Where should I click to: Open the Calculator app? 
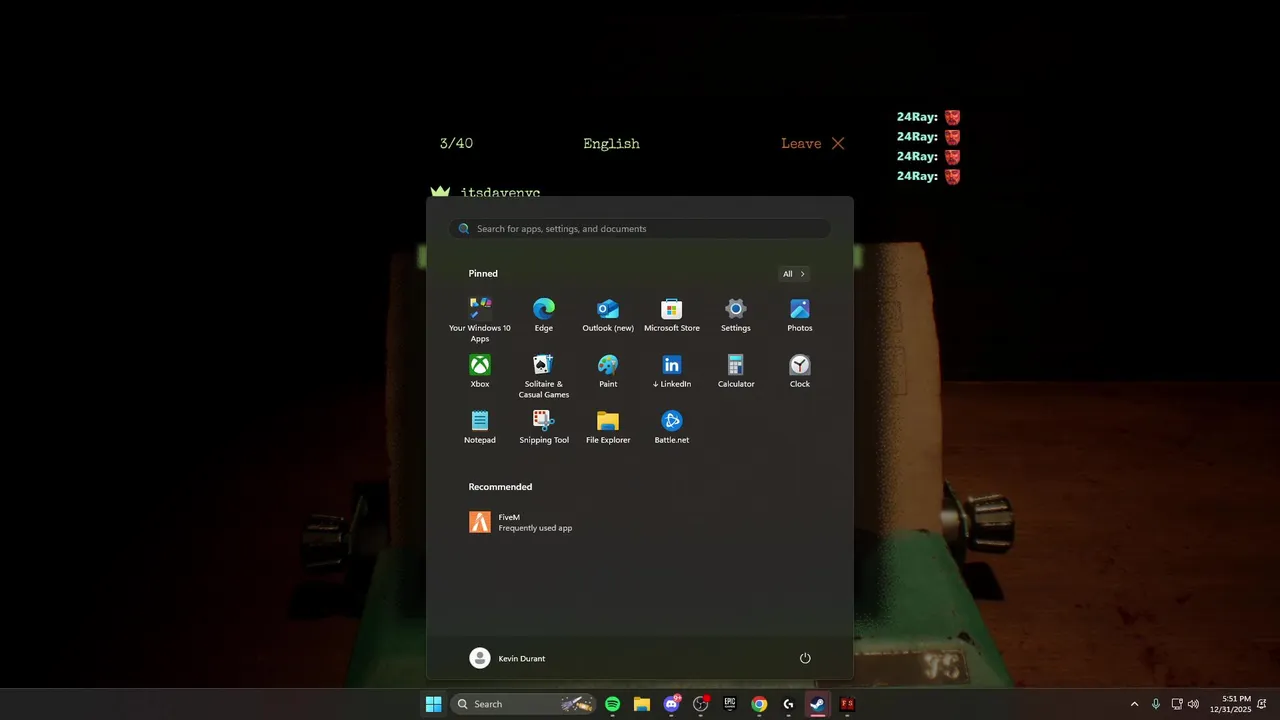point(736,371)
